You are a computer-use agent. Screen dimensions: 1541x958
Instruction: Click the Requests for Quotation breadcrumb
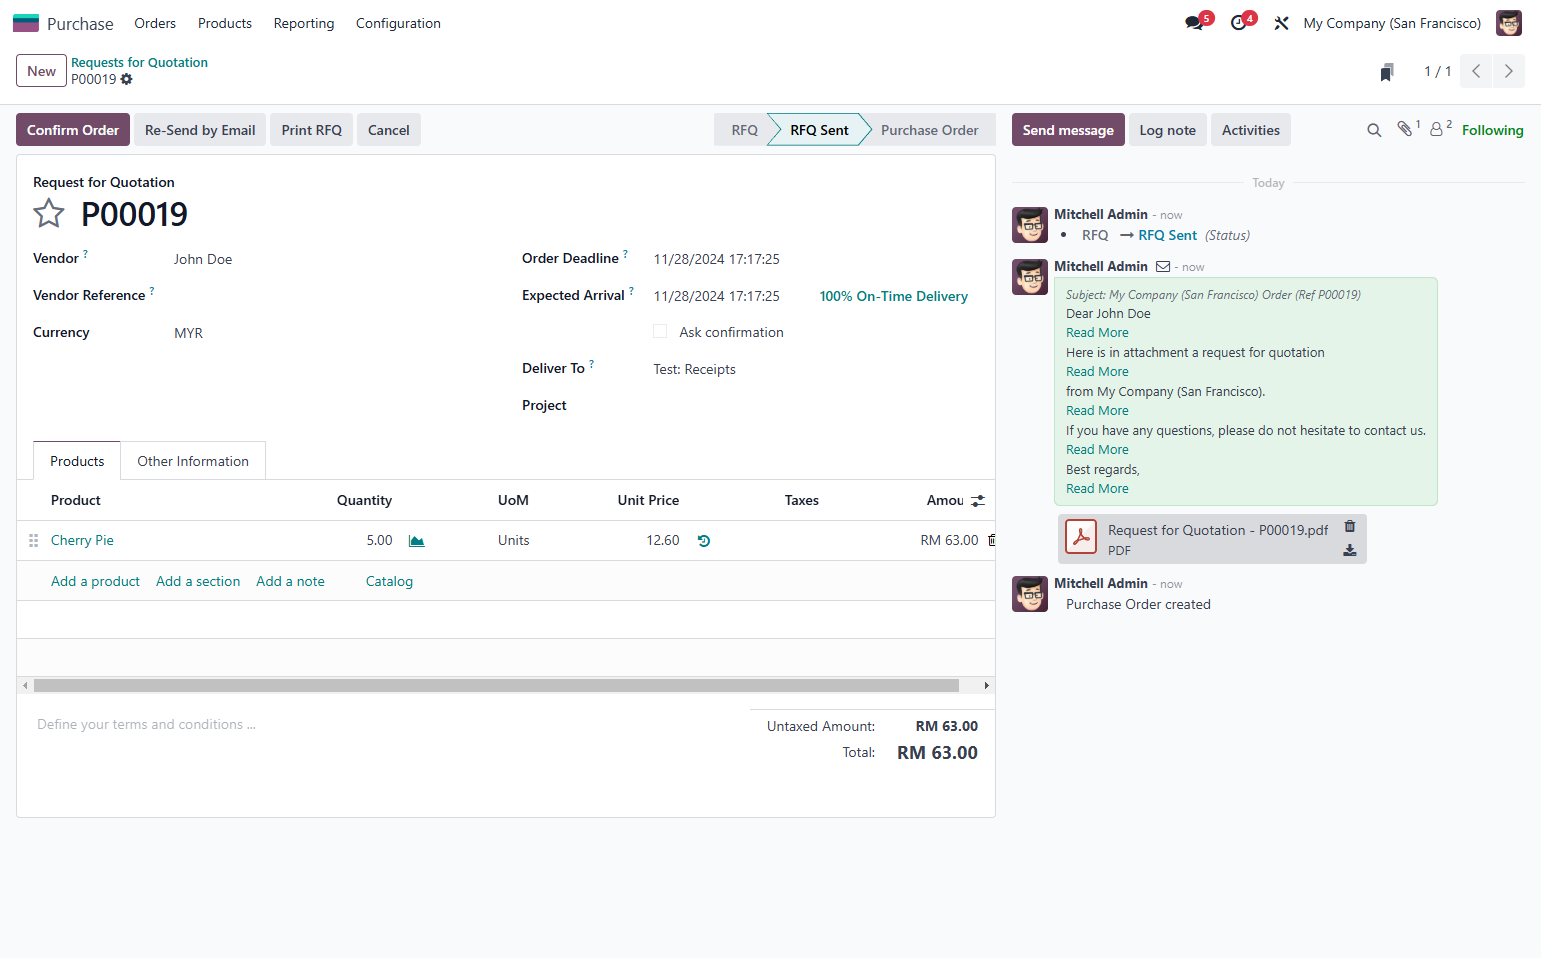(x=139, y=62)
